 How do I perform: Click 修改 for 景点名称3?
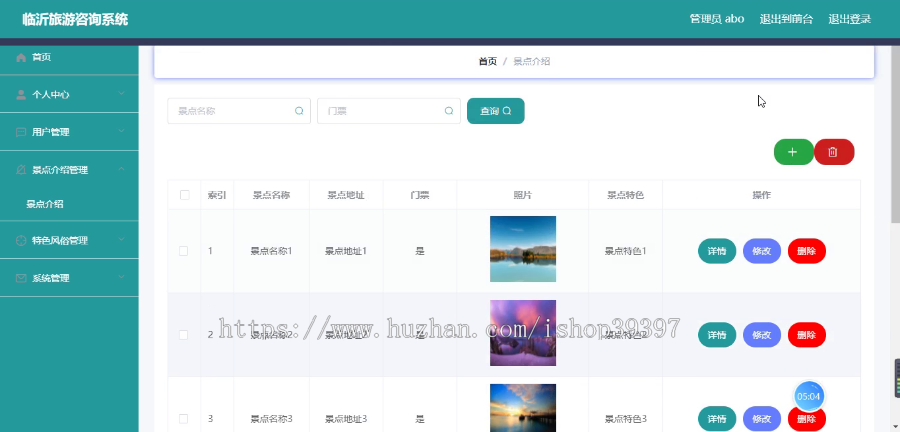point(762,419)
